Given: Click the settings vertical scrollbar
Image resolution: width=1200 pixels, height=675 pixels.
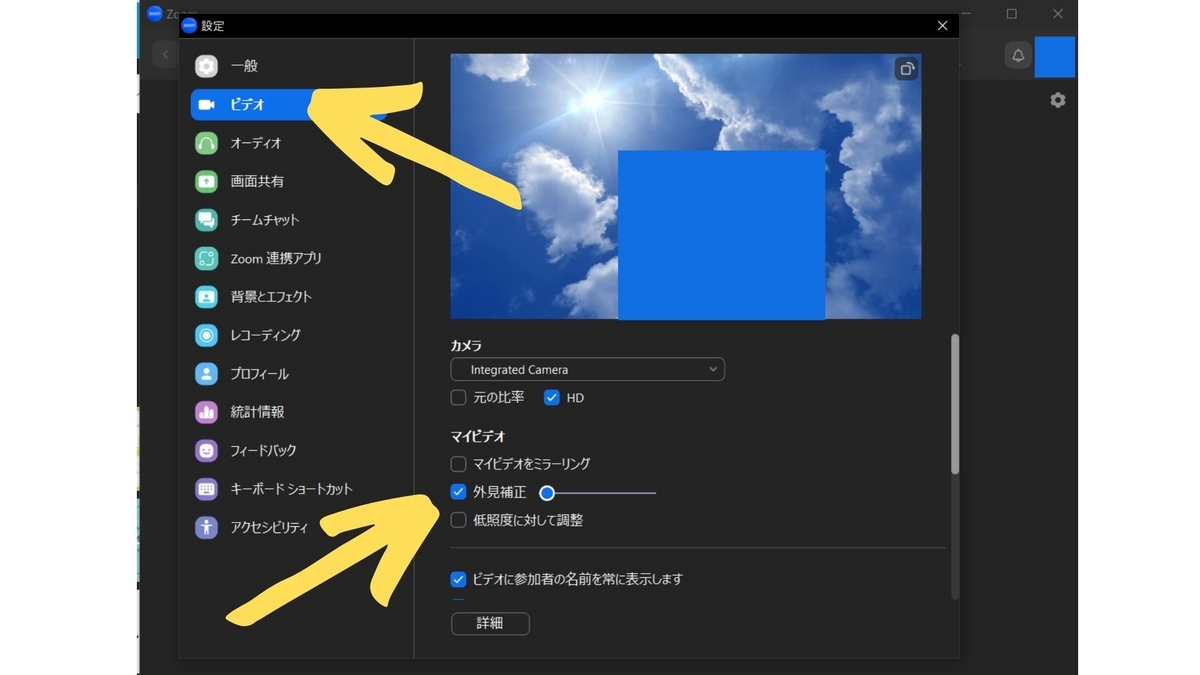Looking at the screenshot, I should [955, 404].
